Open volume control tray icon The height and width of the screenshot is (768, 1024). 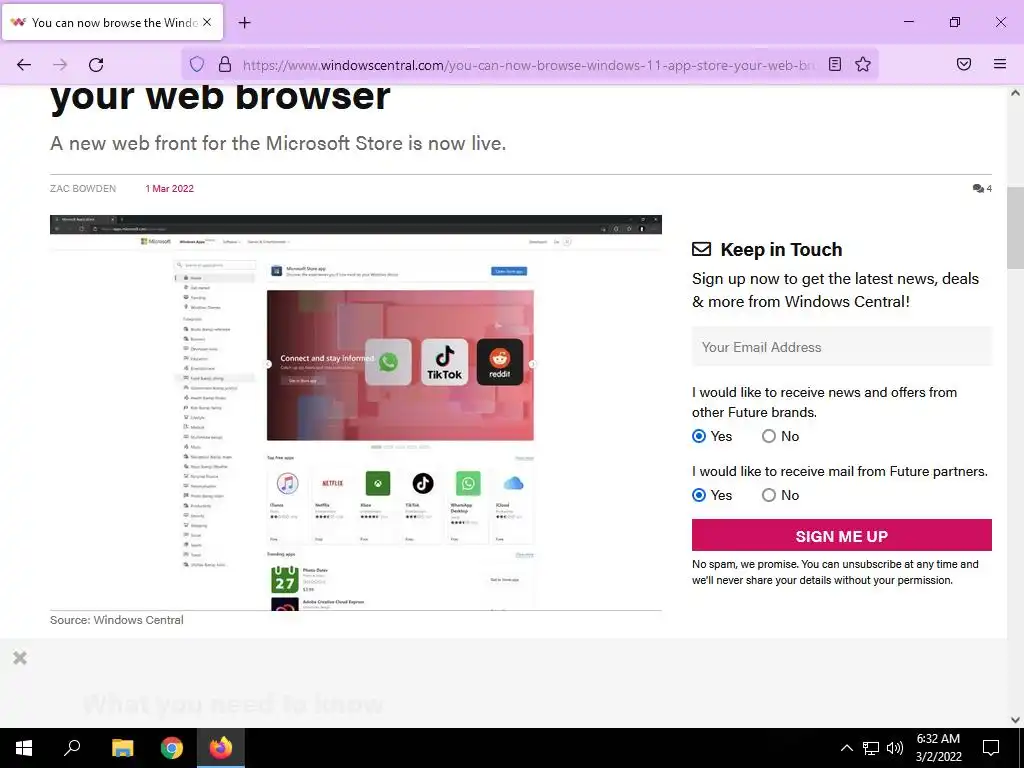click(895, 748)
